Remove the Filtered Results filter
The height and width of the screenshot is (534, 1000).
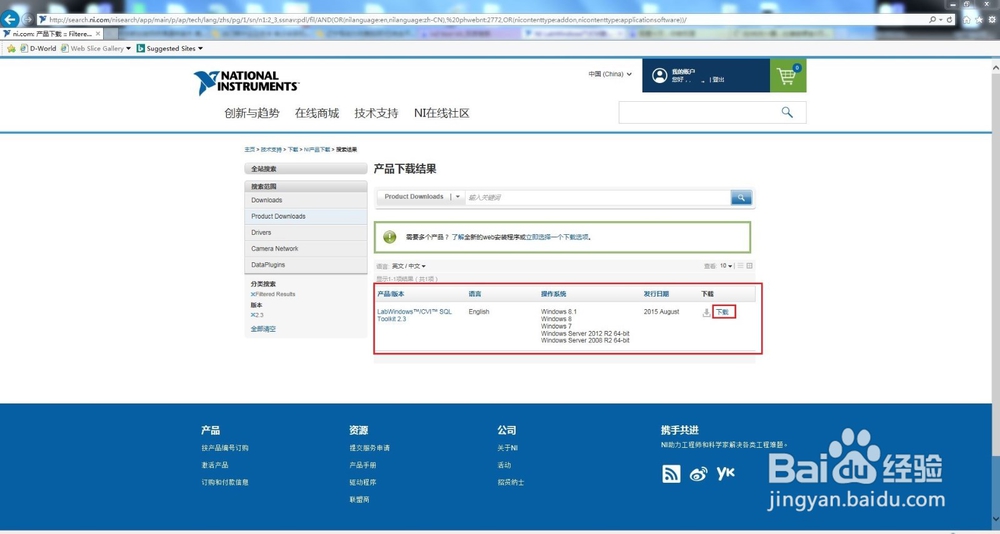253,294
